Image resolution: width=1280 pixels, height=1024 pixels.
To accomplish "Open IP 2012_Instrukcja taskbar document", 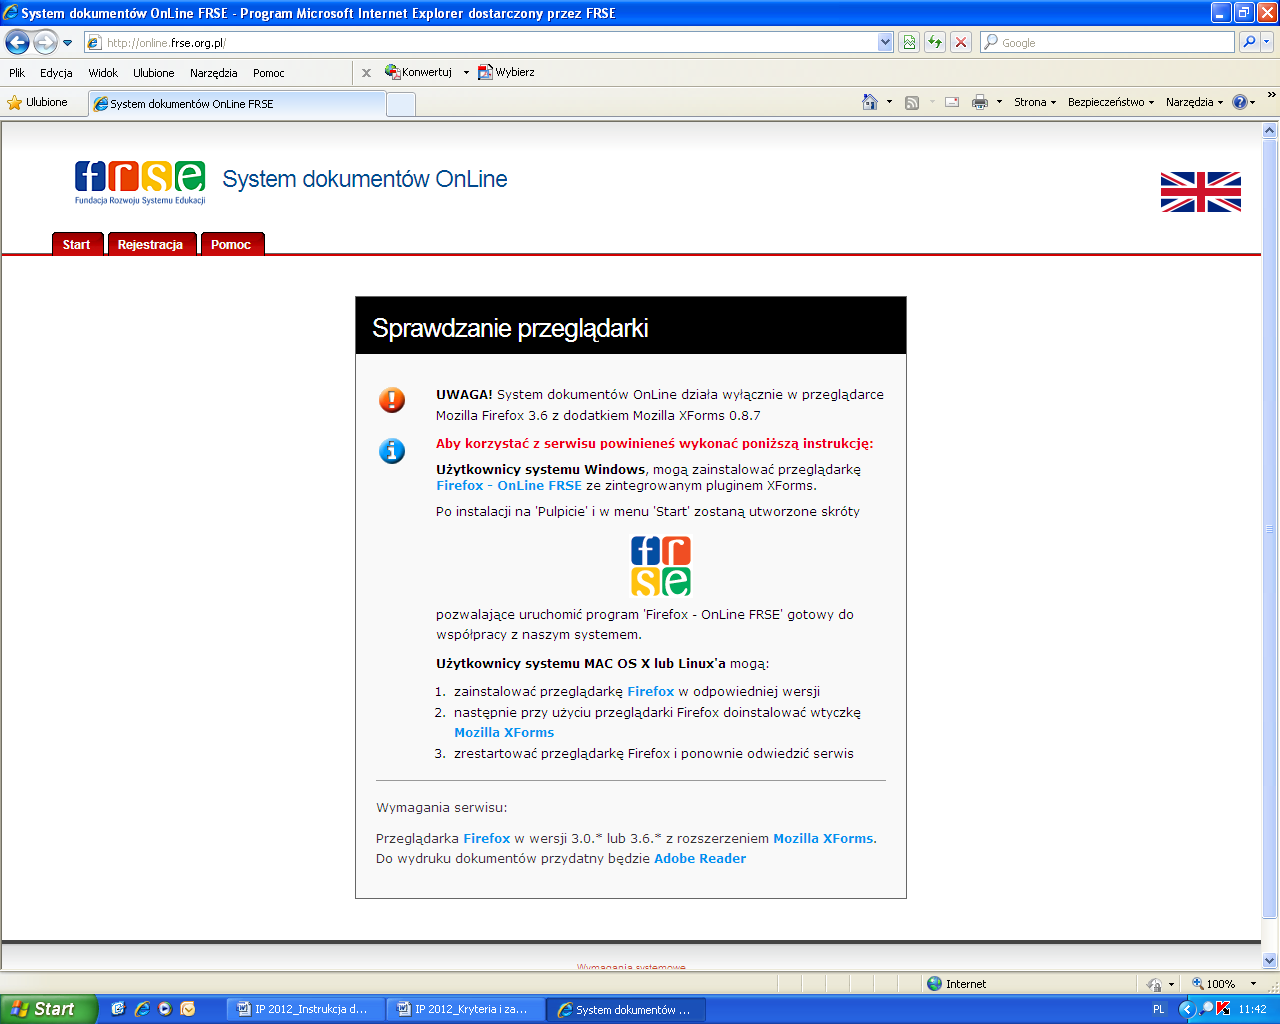I will tap(306, 1009).
